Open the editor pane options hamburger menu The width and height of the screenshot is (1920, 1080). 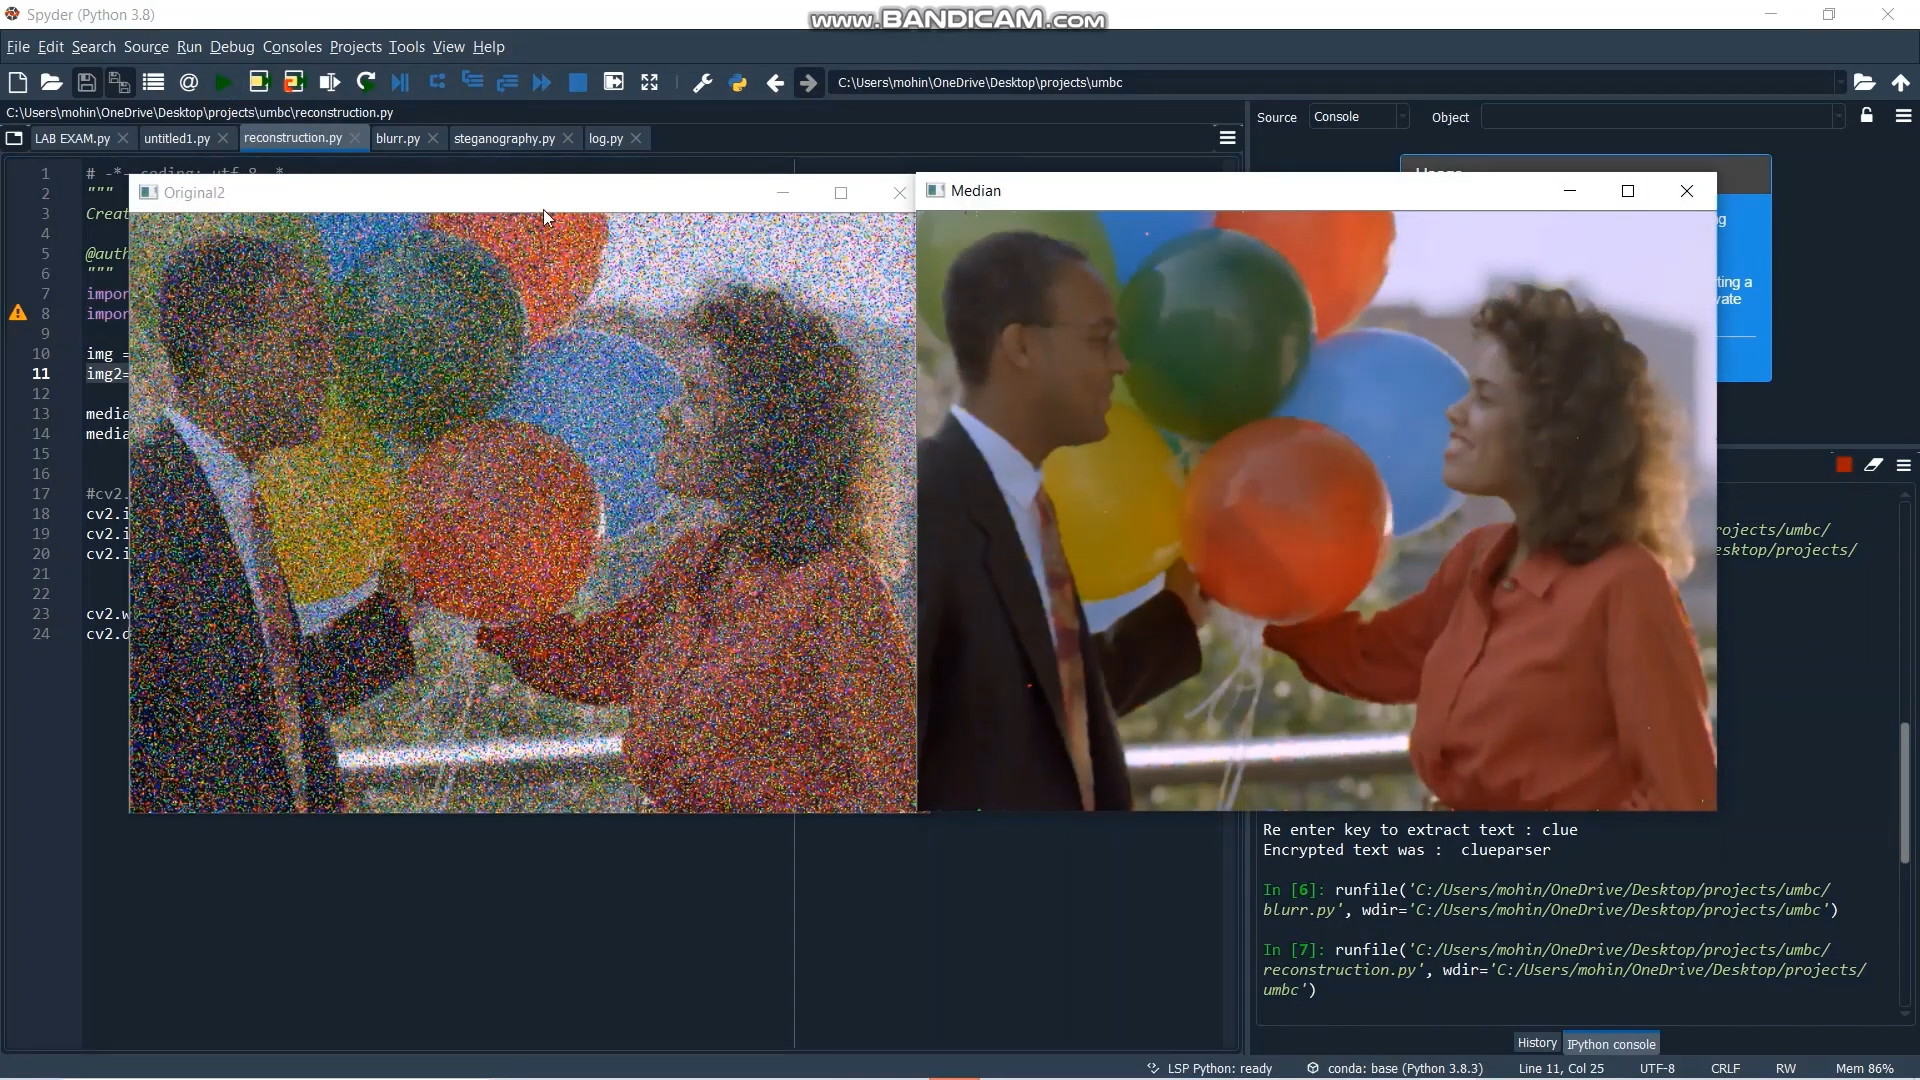pos(1228,138)
